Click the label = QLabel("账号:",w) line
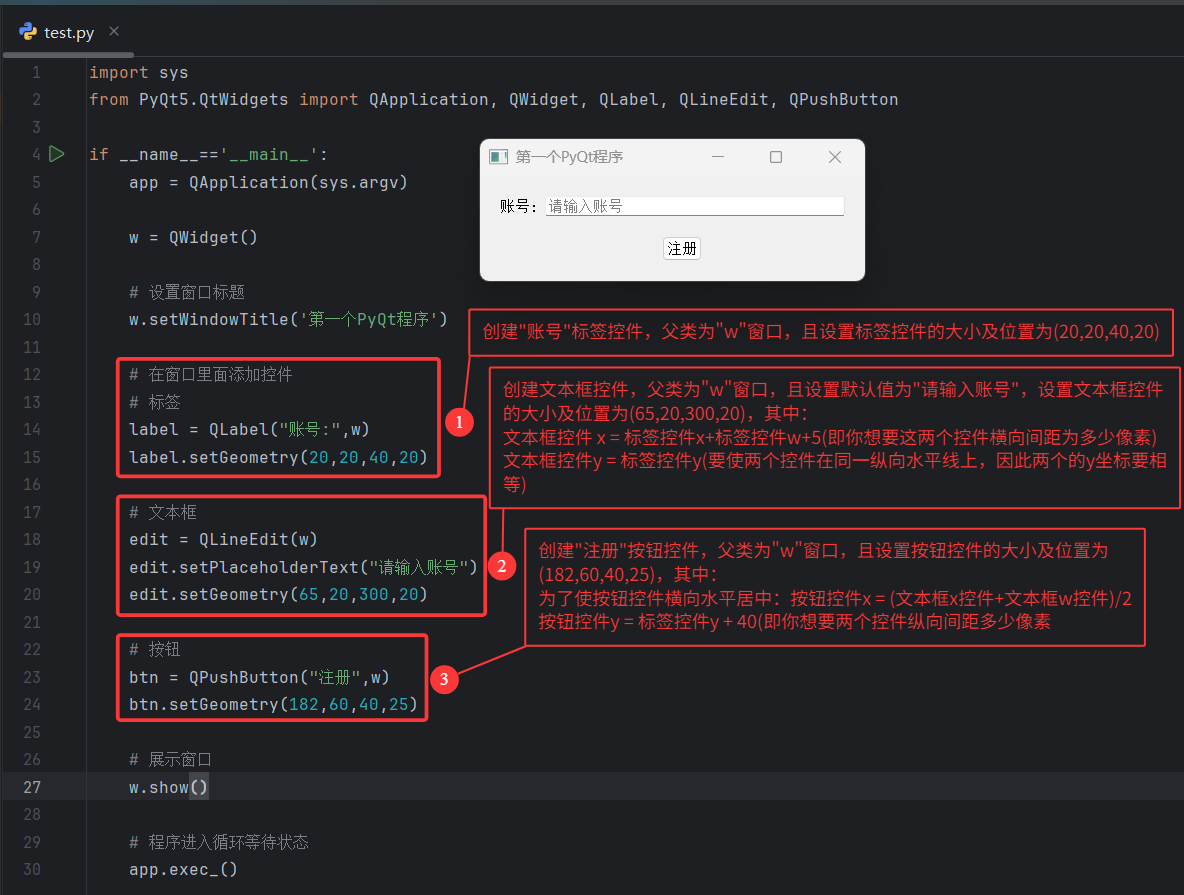Viewport: 1184px width, 895px height. tap(249, 429)
